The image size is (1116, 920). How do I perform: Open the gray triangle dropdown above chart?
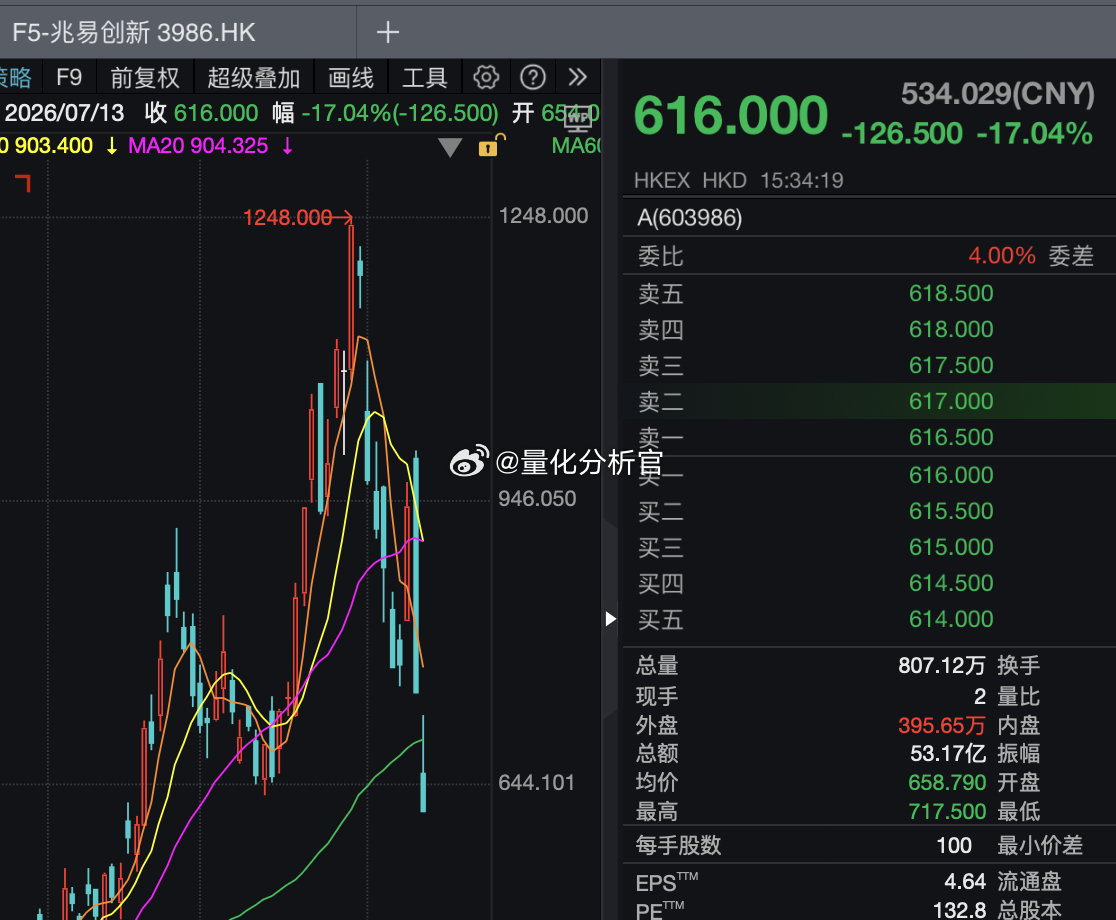pyautogui.click(x=450, y=147)
